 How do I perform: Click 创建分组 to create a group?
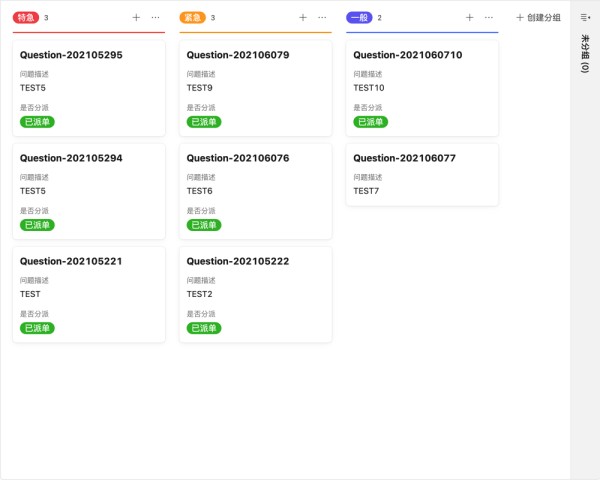click(538, 17)
